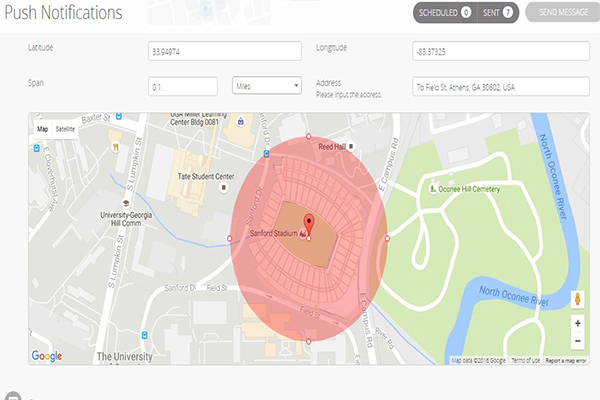
Task: Click the Latitude input field
Action: pos(225,51)
